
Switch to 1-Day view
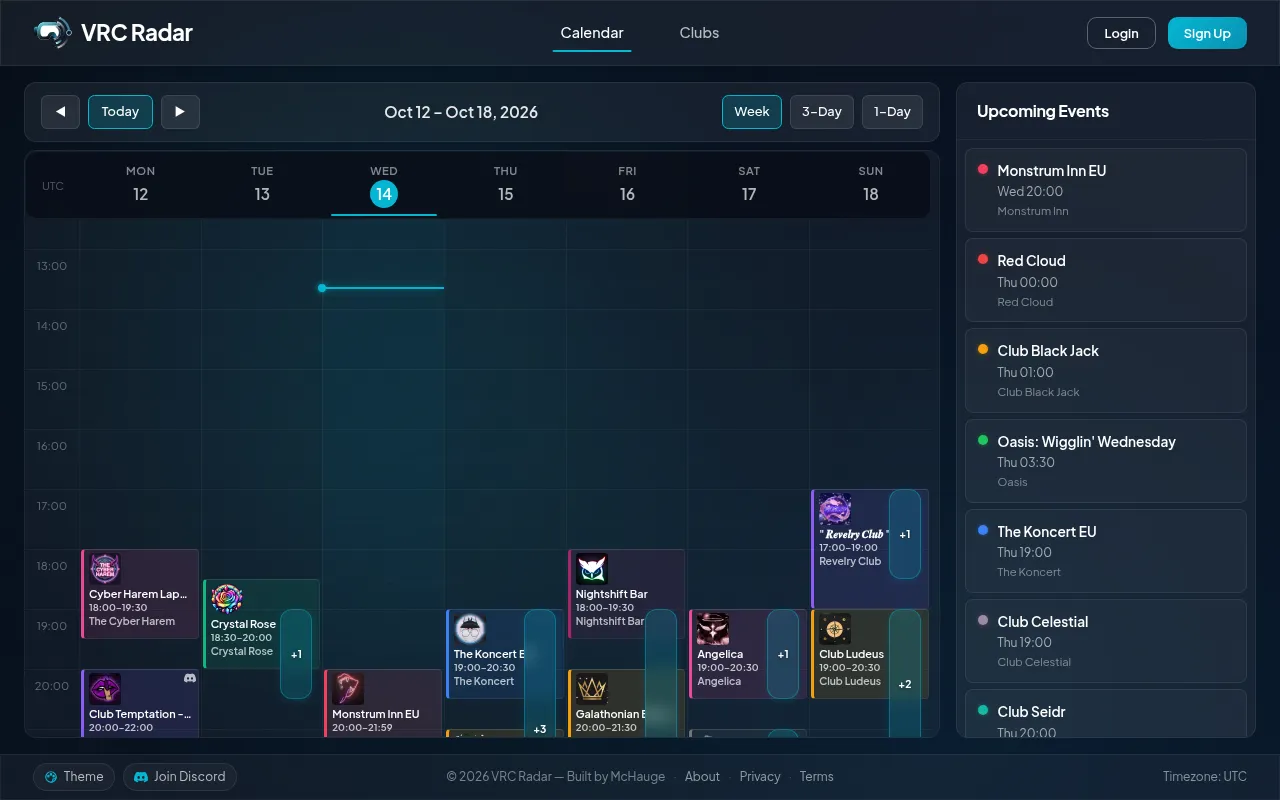[892, 112]
